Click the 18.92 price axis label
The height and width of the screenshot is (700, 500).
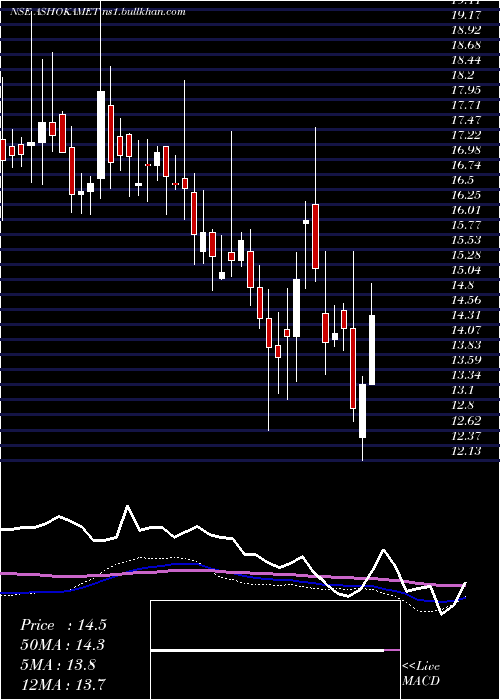[x=466, y=30]
